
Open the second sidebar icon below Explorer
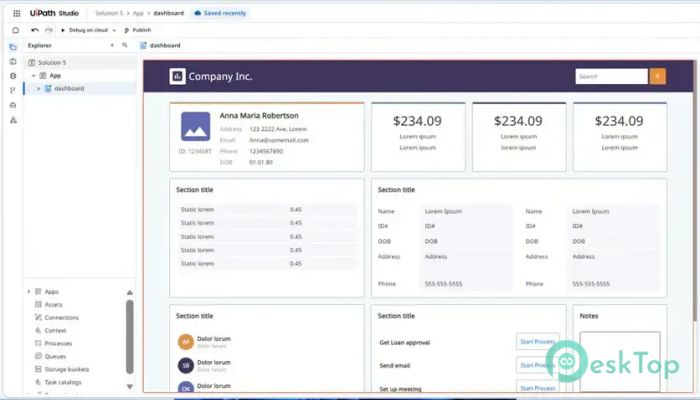13,62
